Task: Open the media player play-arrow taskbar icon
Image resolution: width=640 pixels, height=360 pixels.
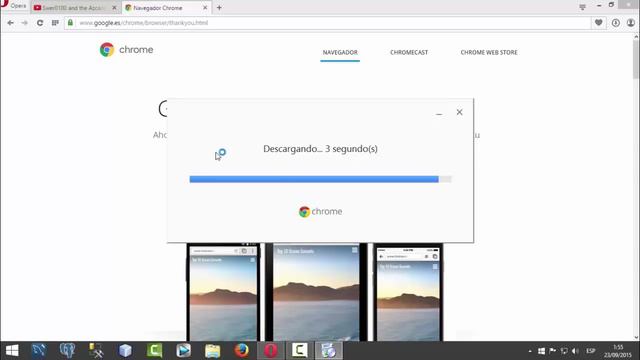Action: pyautogui.click(x=184, y=351)
